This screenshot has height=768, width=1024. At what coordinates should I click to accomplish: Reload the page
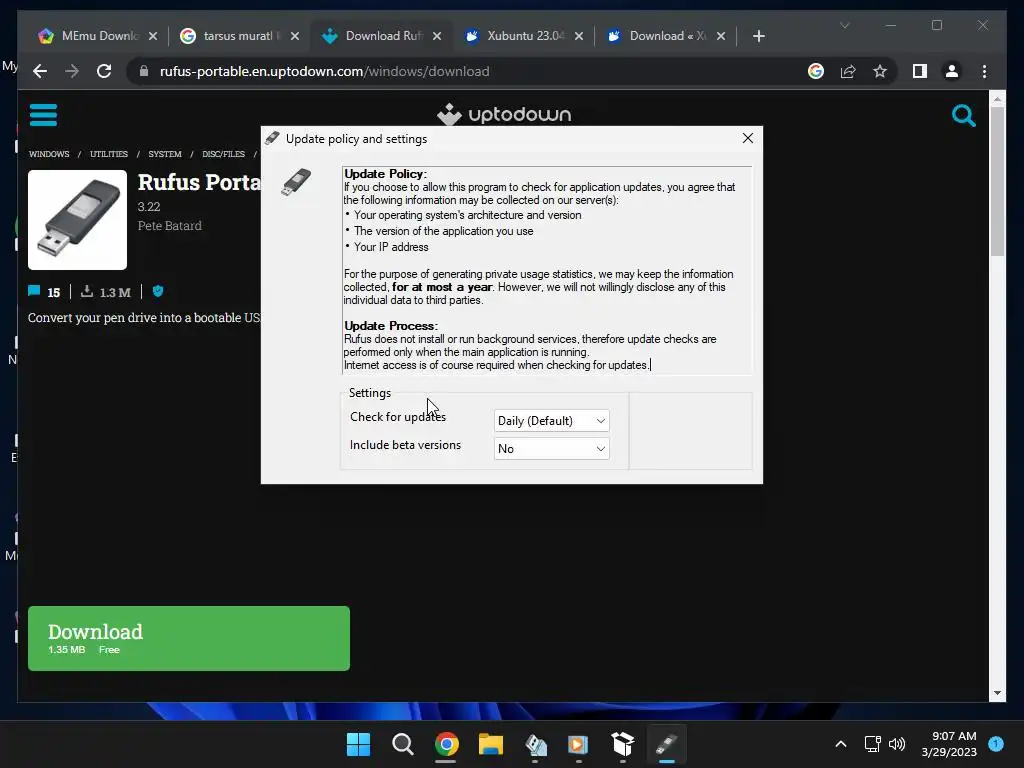[x=104, y=71]
